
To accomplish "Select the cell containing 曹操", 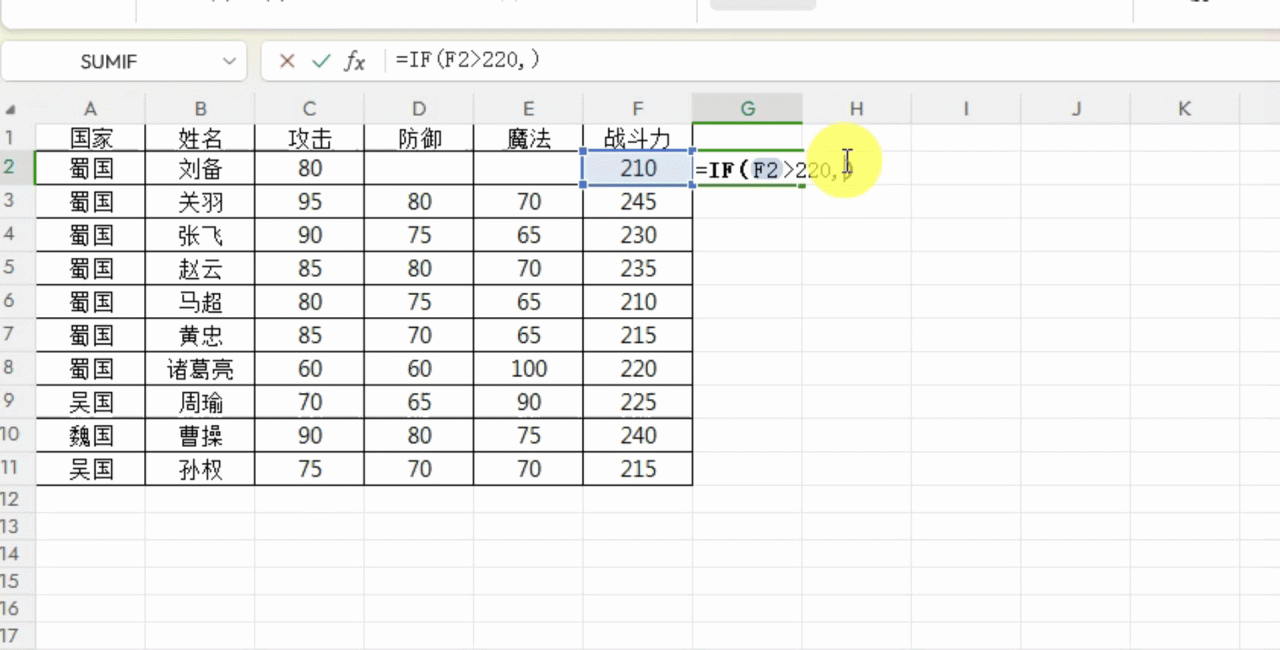I will click(200, 435).
